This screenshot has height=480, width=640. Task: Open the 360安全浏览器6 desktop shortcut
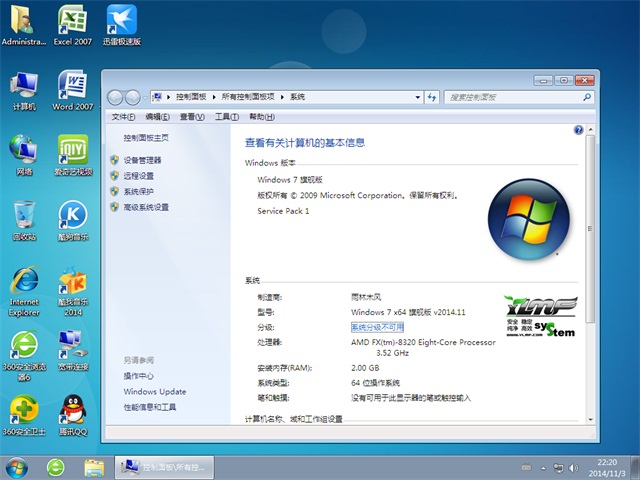(24, 356)
